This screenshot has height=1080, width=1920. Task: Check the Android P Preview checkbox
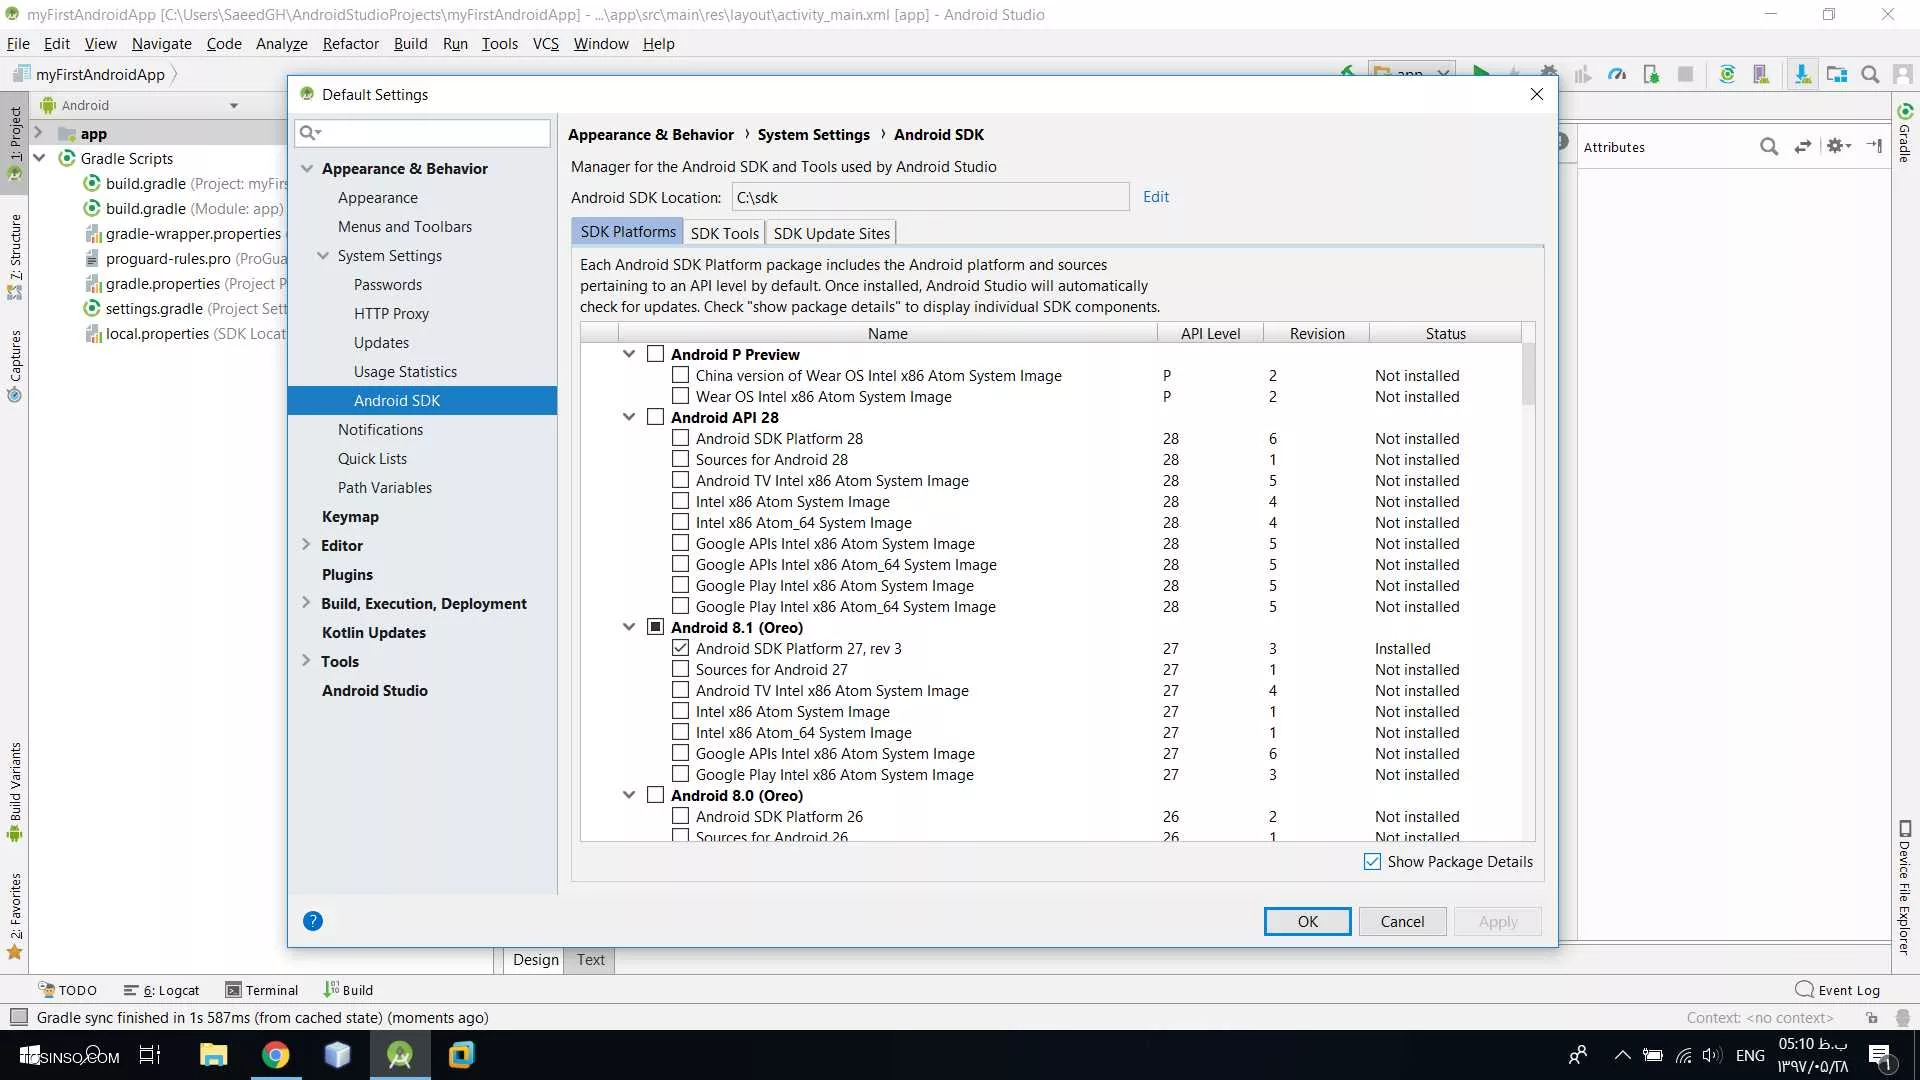pyautogui.click(x=656, y=354)
